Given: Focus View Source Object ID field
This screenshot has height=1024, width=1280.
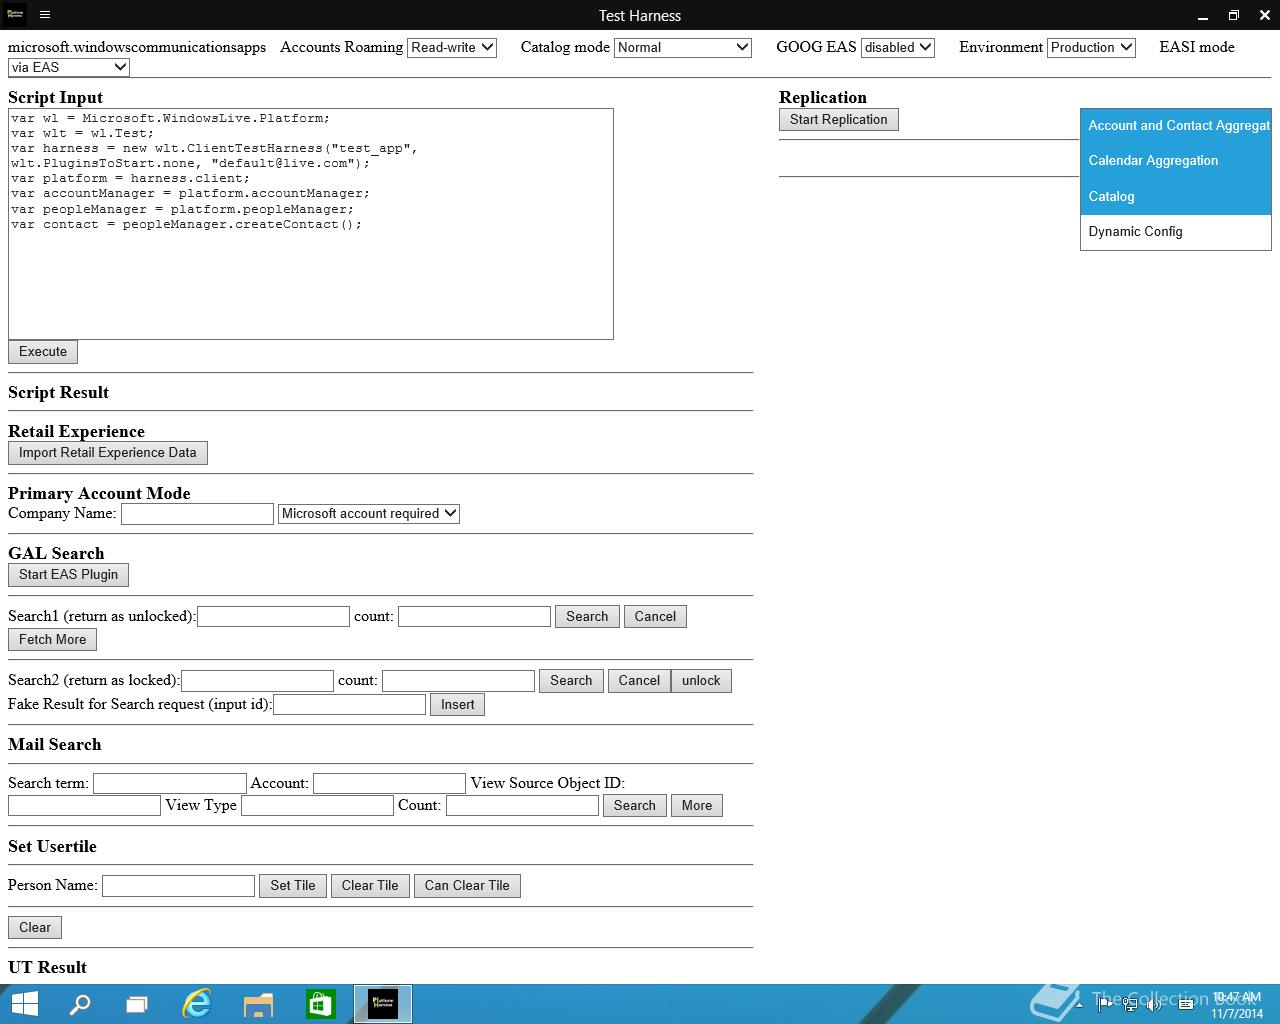Looking at the screenshot, I should pyautogui.click(x=84, y=806).
